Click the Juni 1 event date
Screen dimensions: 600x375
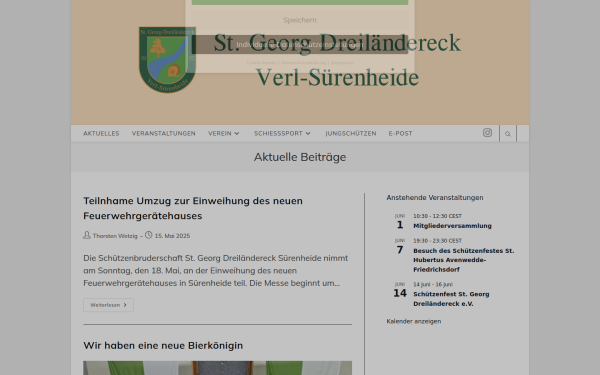[x=400, y=222]
